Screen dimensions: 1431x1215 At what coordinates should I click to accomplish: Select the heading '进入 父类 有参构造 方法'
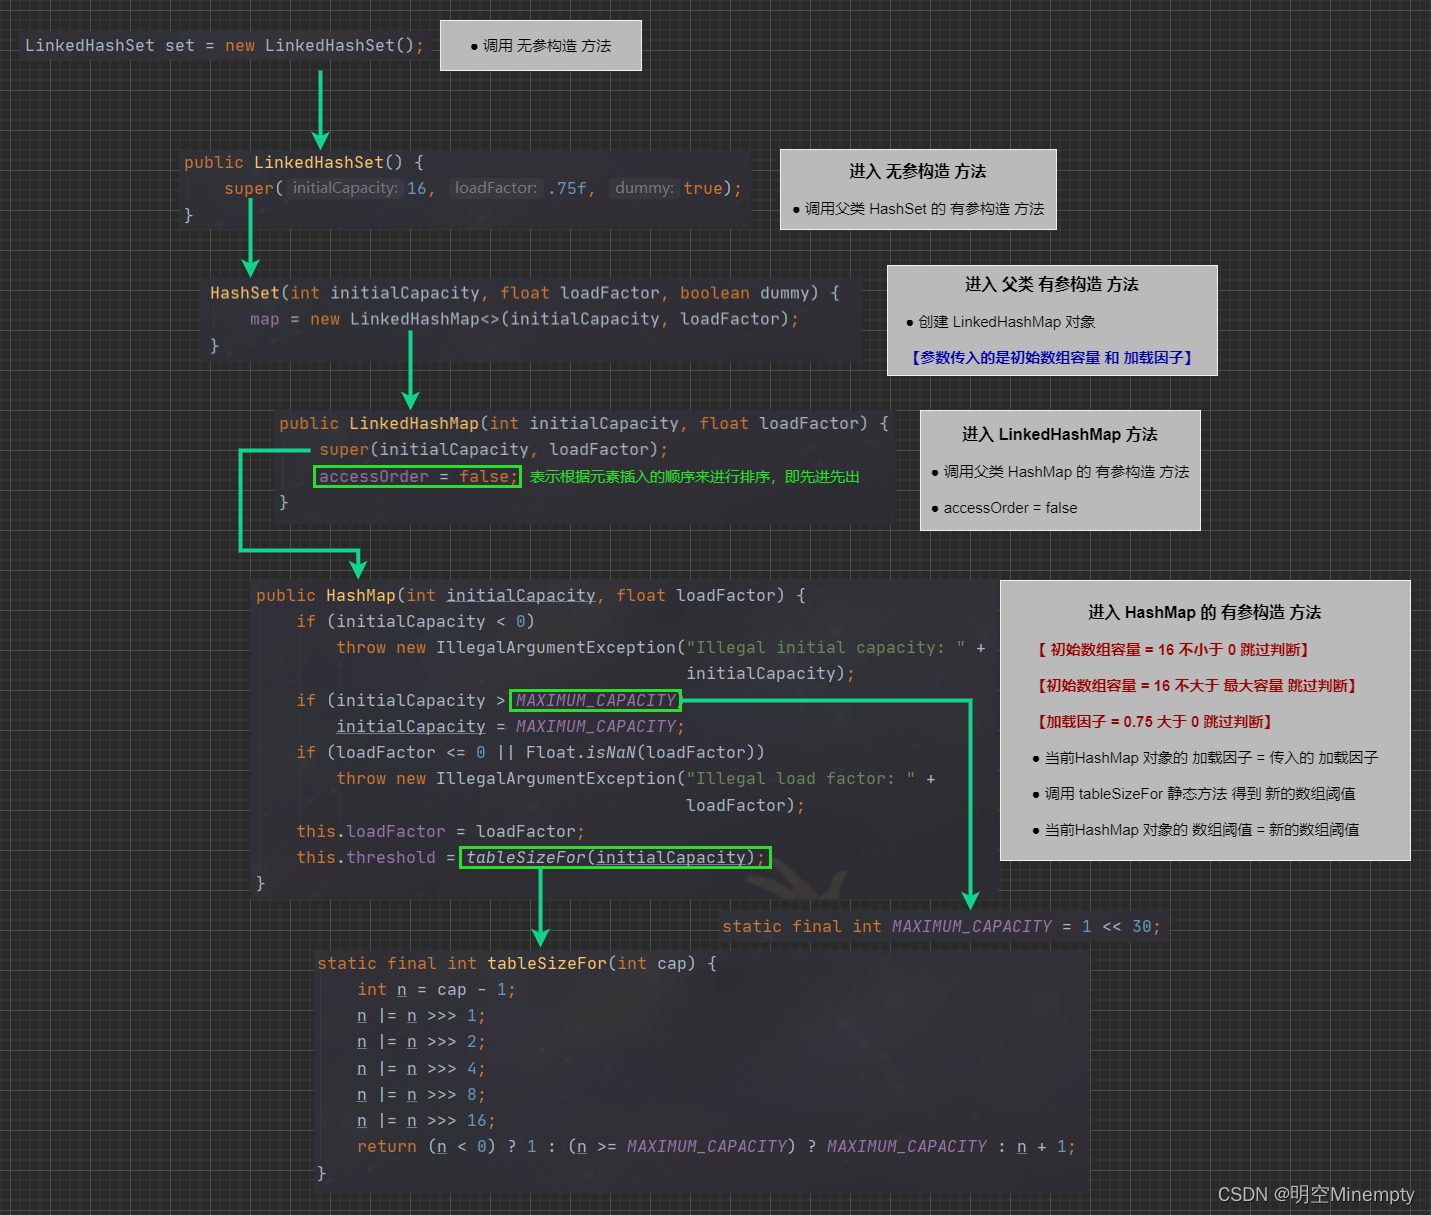(x=1052, y=284)
